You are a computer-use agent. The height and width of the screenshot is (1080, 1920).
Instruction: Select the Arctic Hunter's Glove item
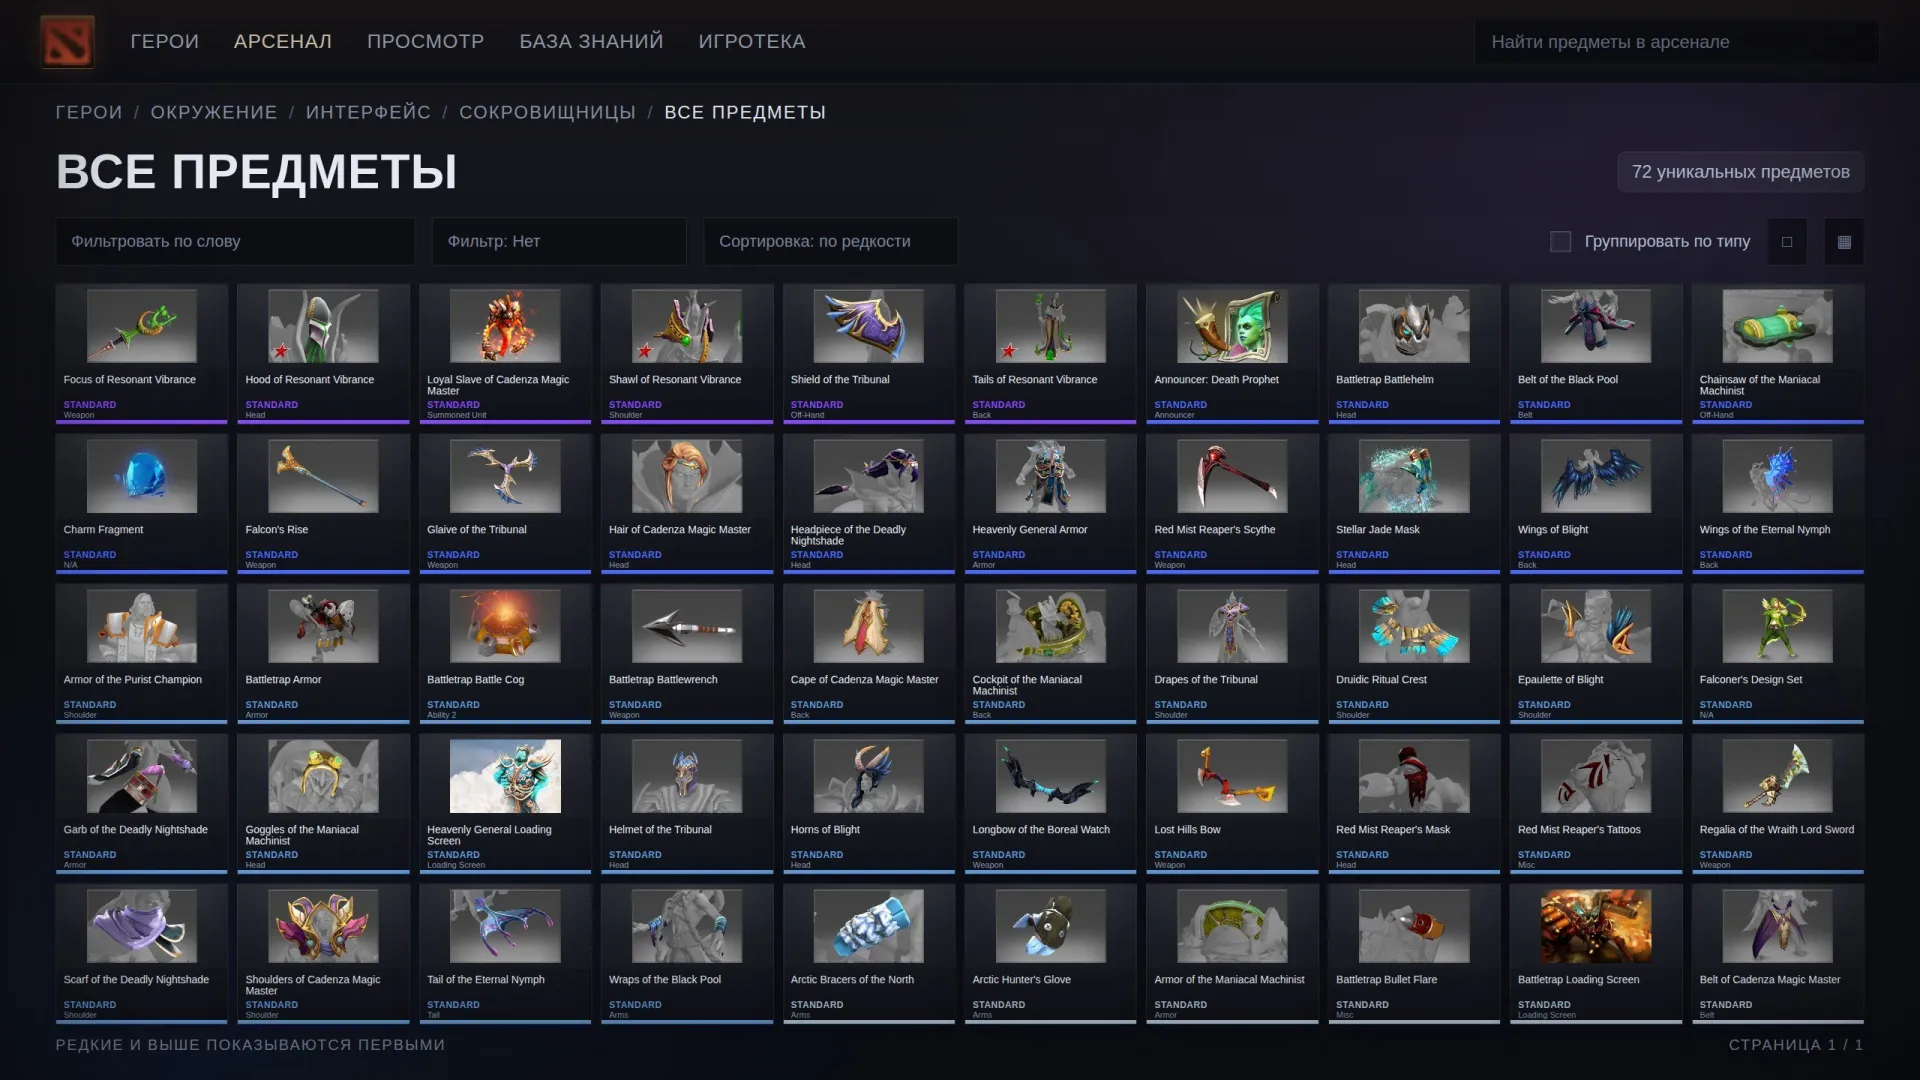click(x=1050, y=954)
